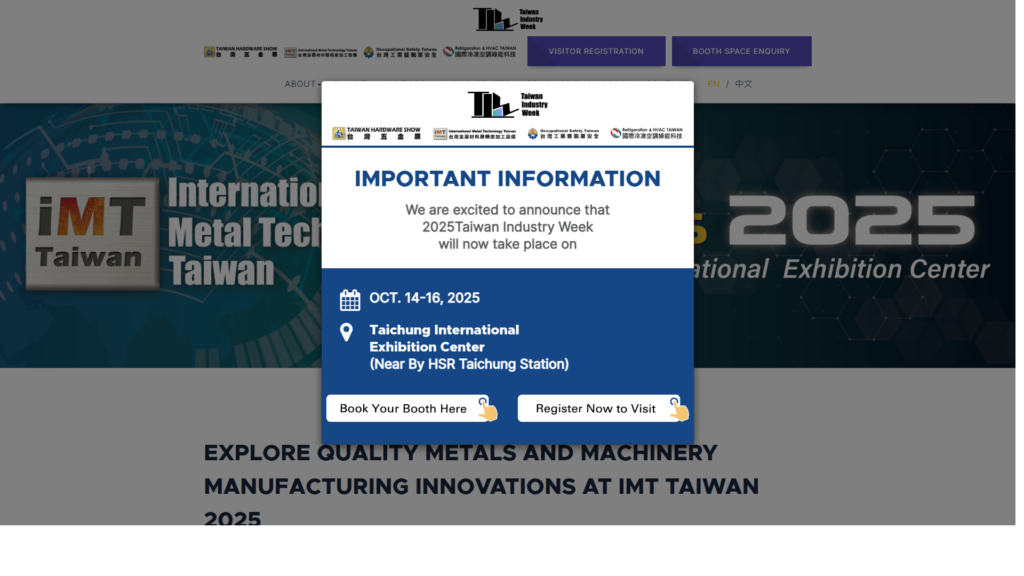Switch language to EN
1024x576 pixels.
click(713, 84)
